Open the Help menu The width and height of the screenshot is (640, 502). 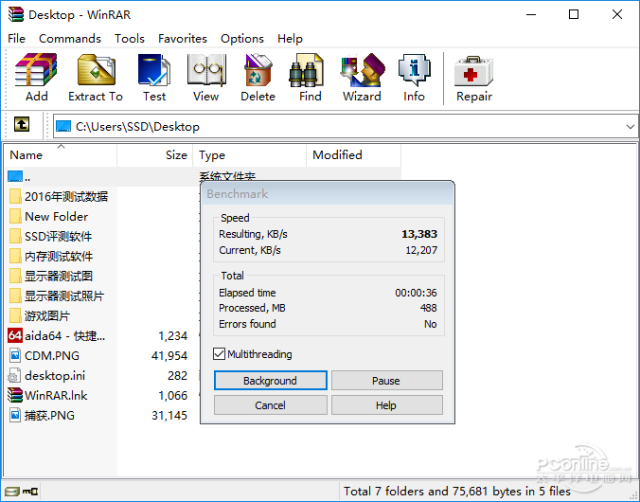290,38
